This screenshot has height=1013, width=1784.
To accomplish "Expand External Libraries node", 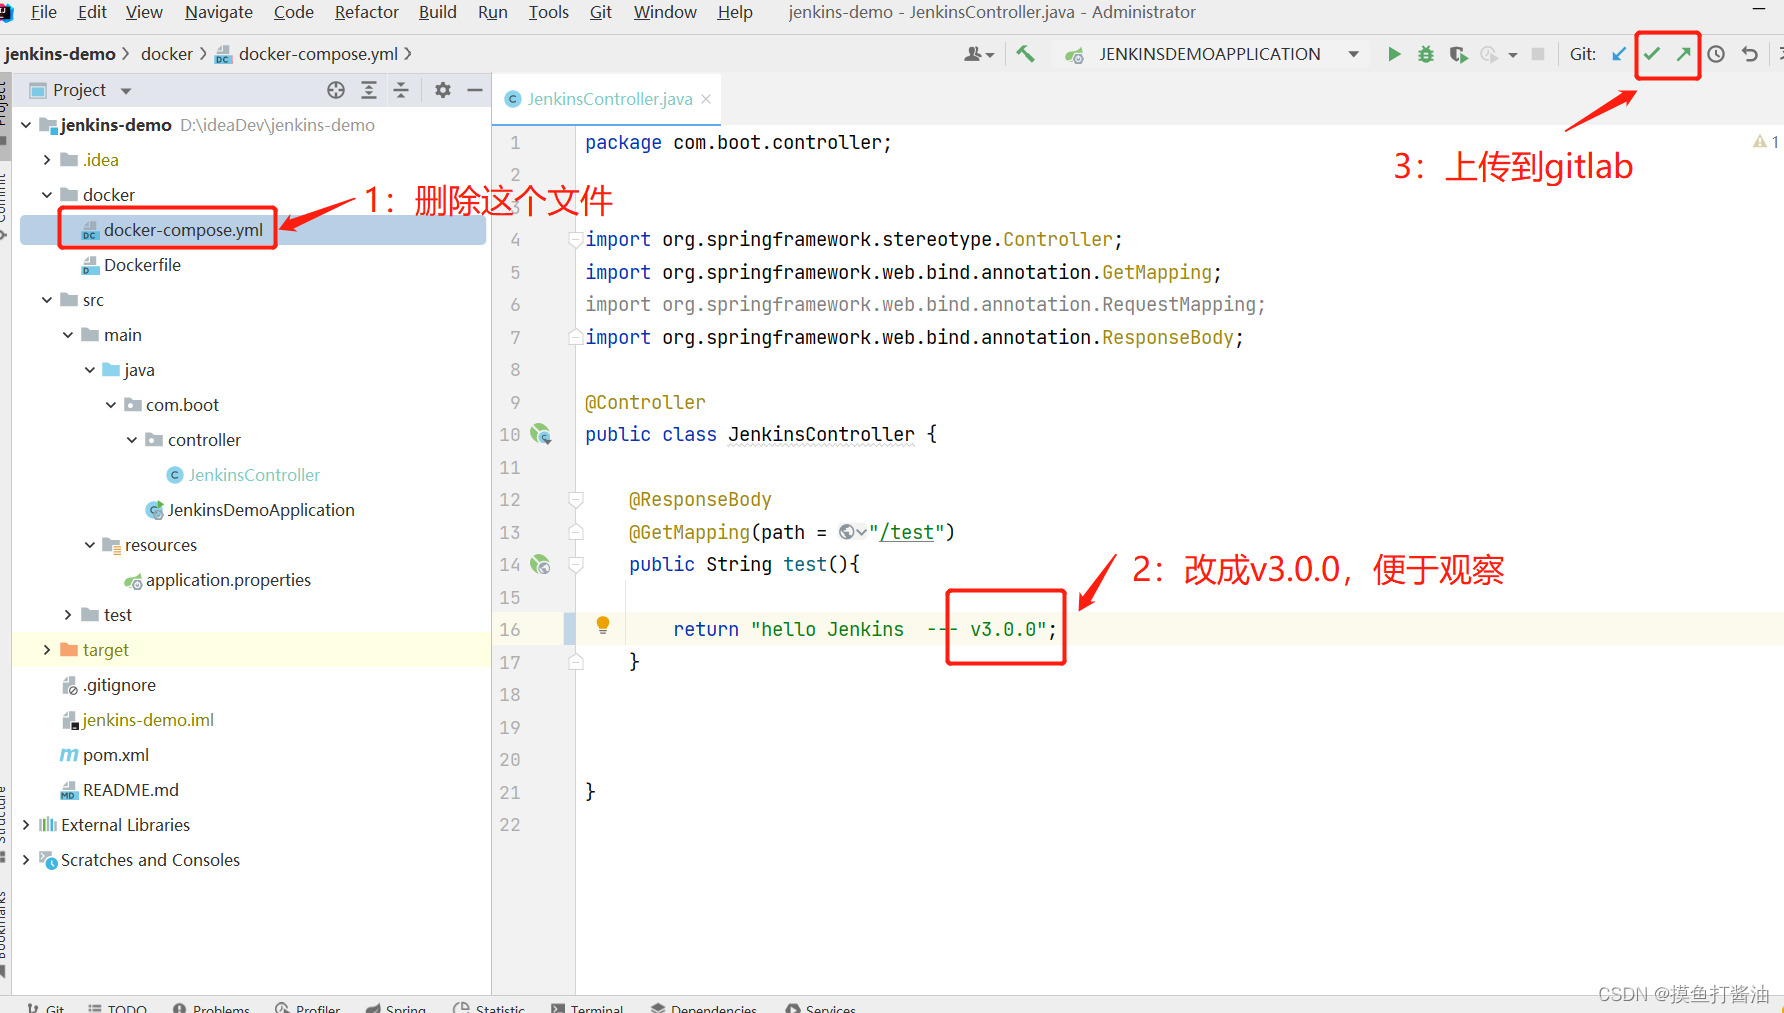I will click(x=26, y=825).
